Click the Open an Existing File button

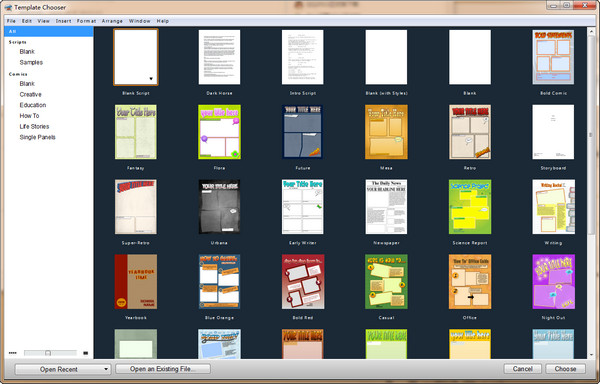pos(163,369)
